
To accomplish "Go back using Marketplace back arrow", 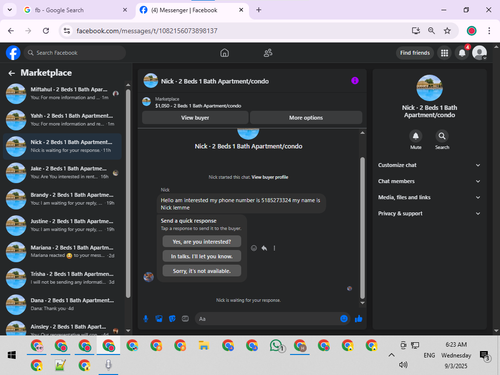I will click(x=12, y=73).
